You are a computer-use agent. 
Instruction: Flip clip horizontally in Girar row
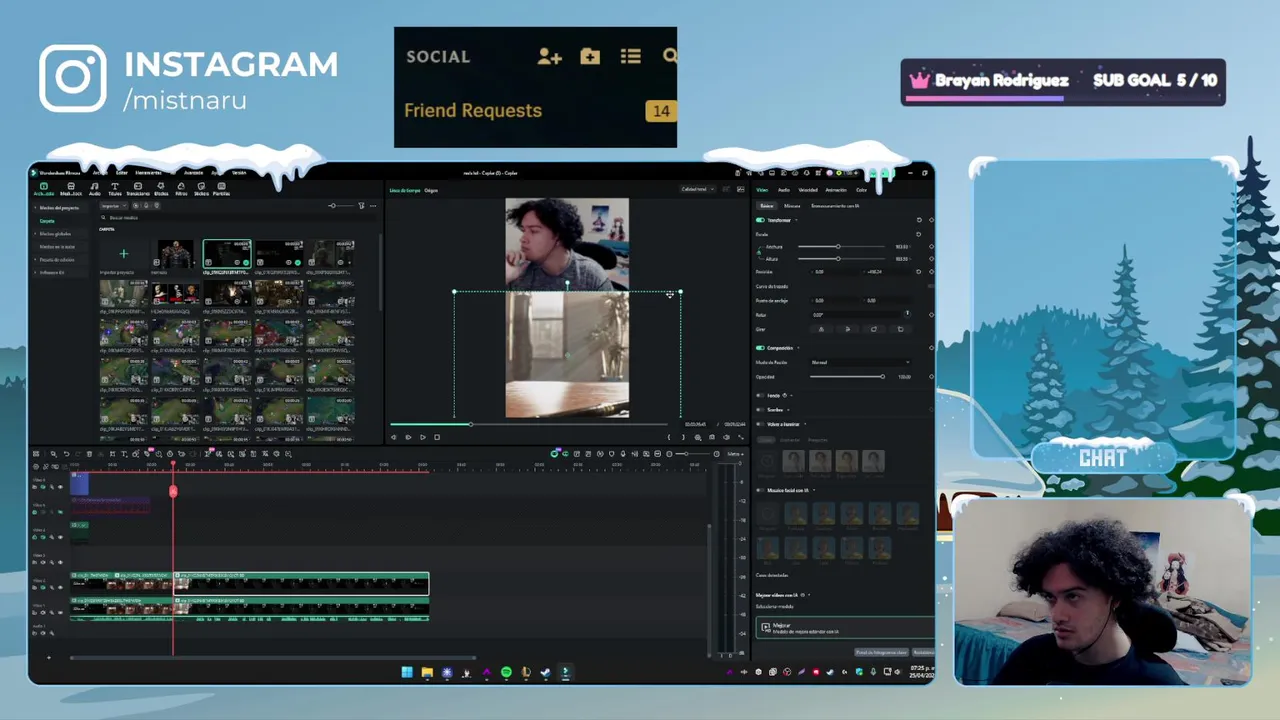pyautogui.click(x=821, y=329)
